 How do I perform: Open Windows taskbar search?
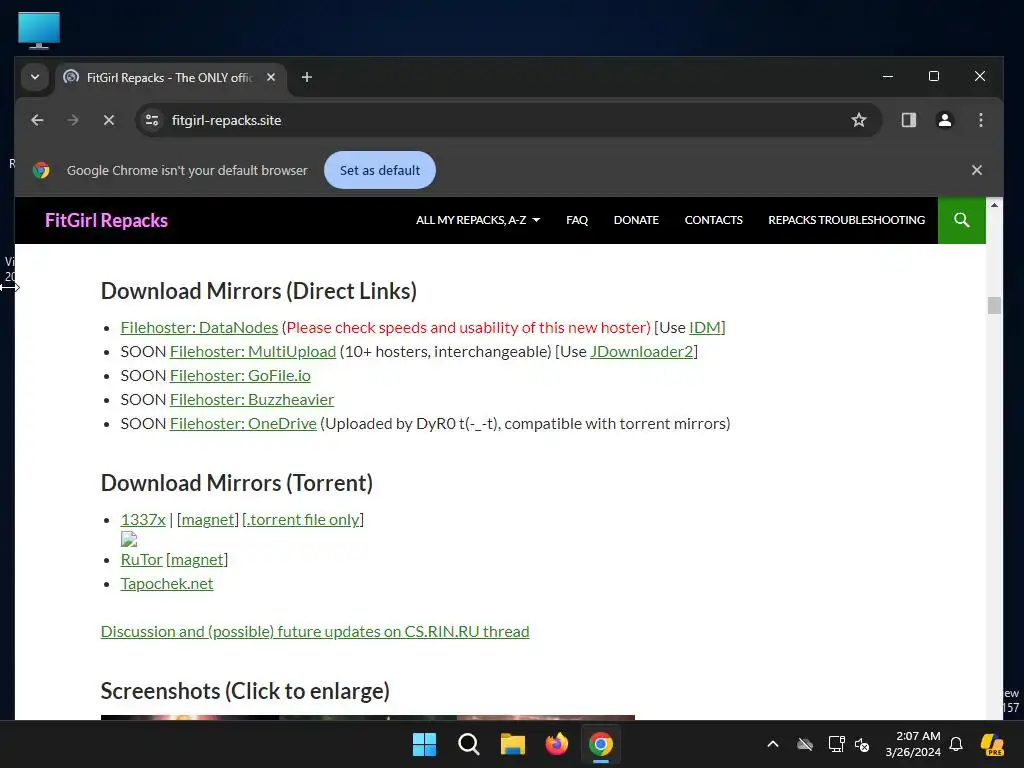(468, 744)
